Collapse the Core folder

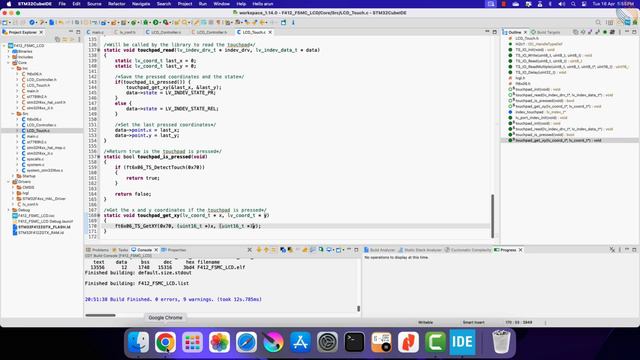(9, 63)
